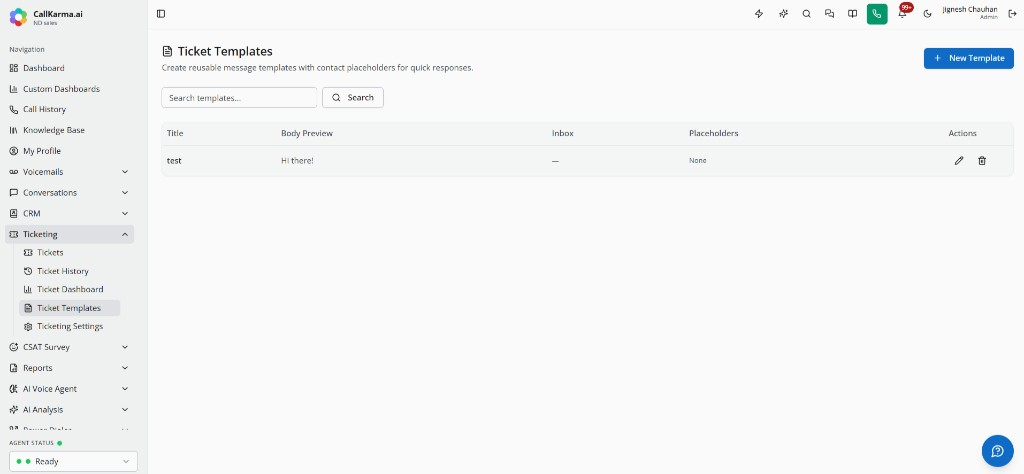Screen dimensions: 1024x474
Task: Expand the AI Voice Agent menu
Action: (69, 389)
